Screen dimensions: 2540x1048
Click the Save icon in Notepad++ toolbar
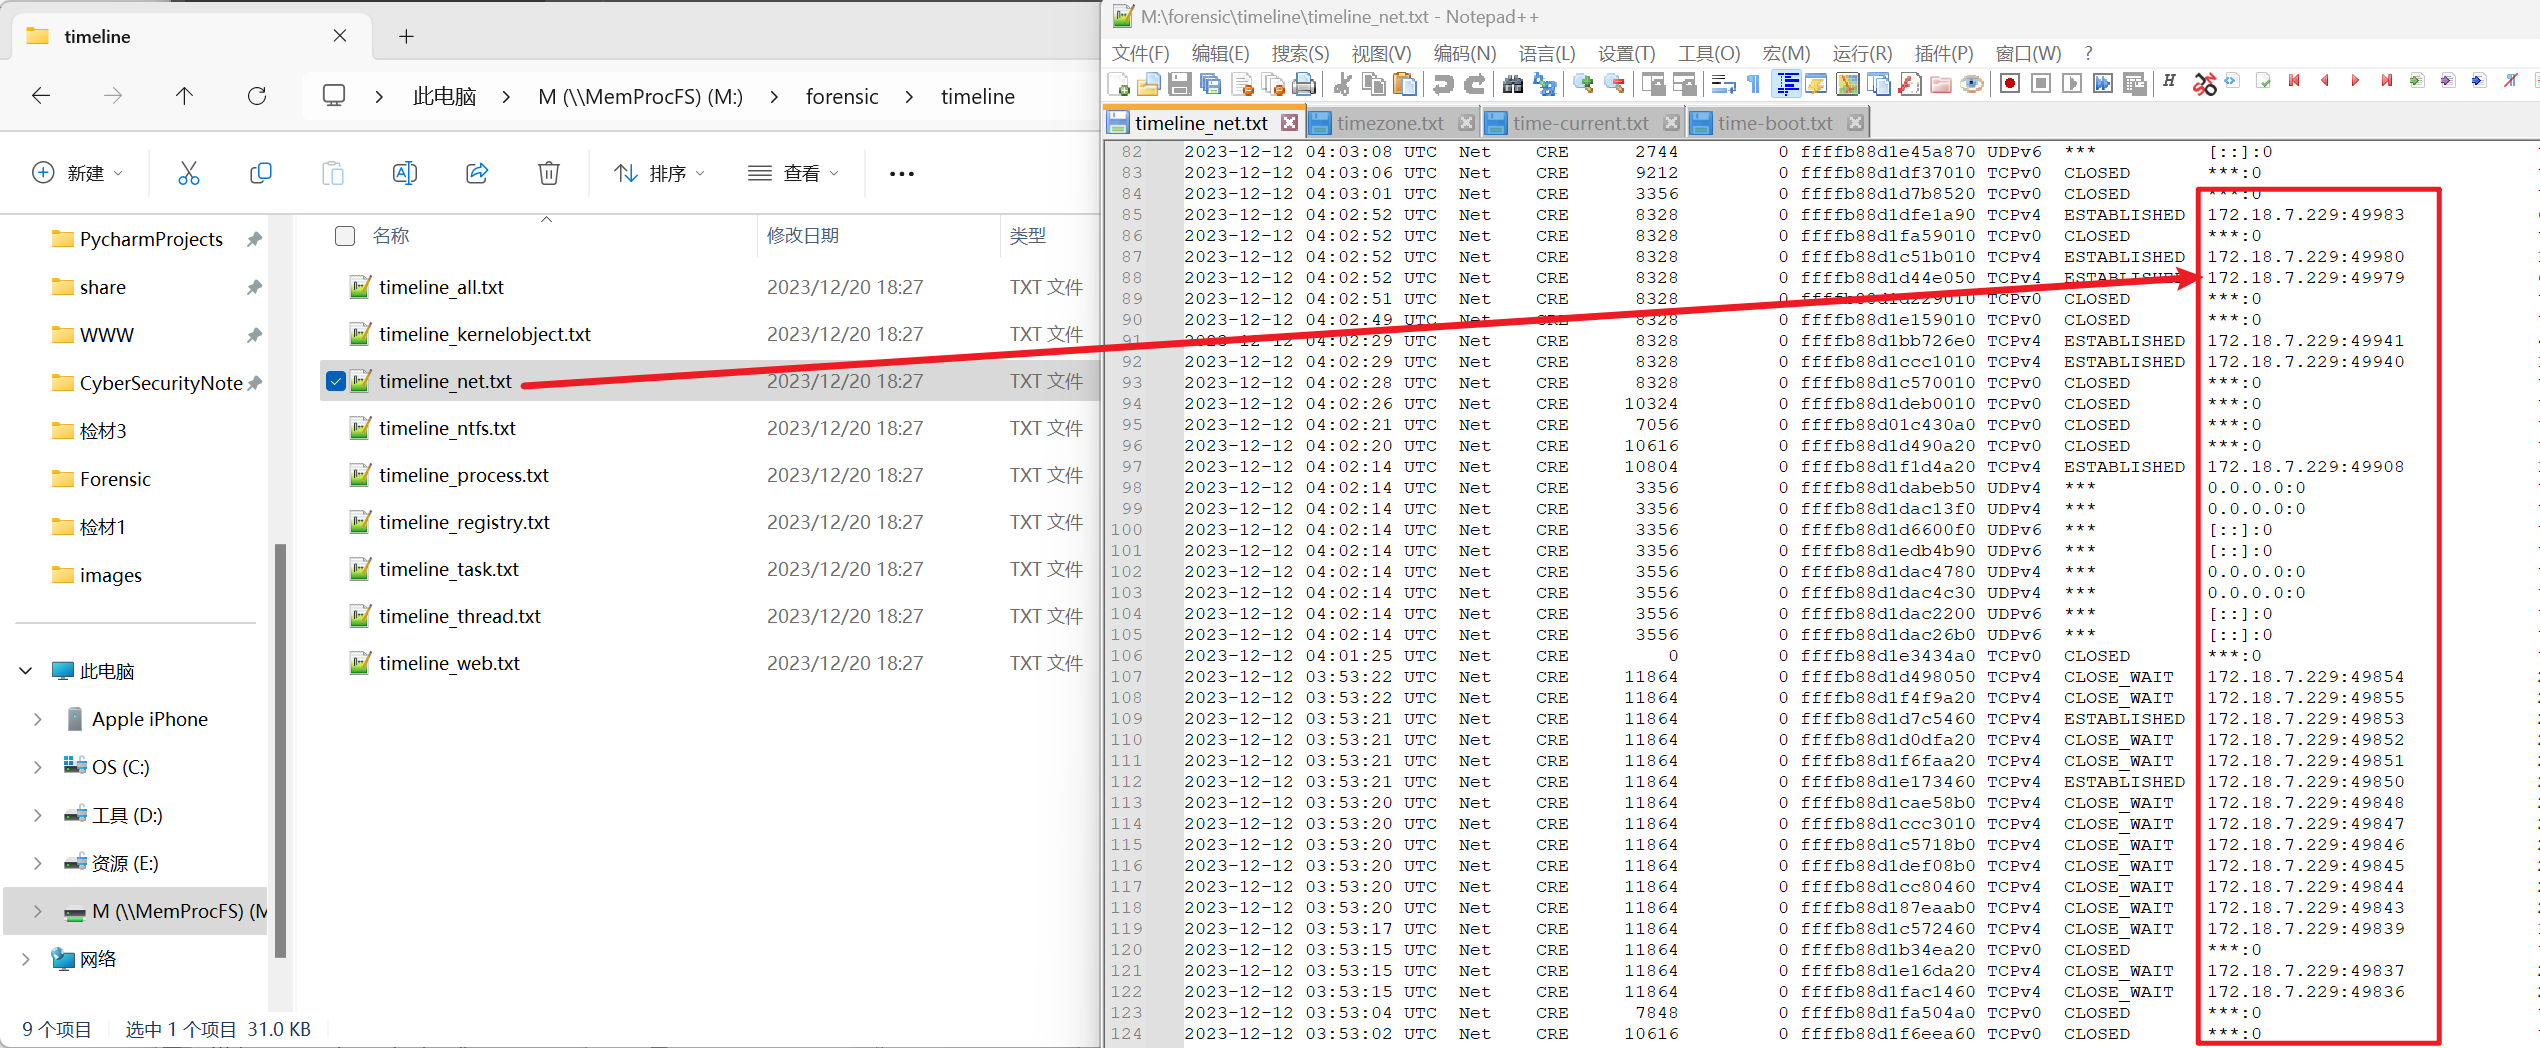point(1180,84)
